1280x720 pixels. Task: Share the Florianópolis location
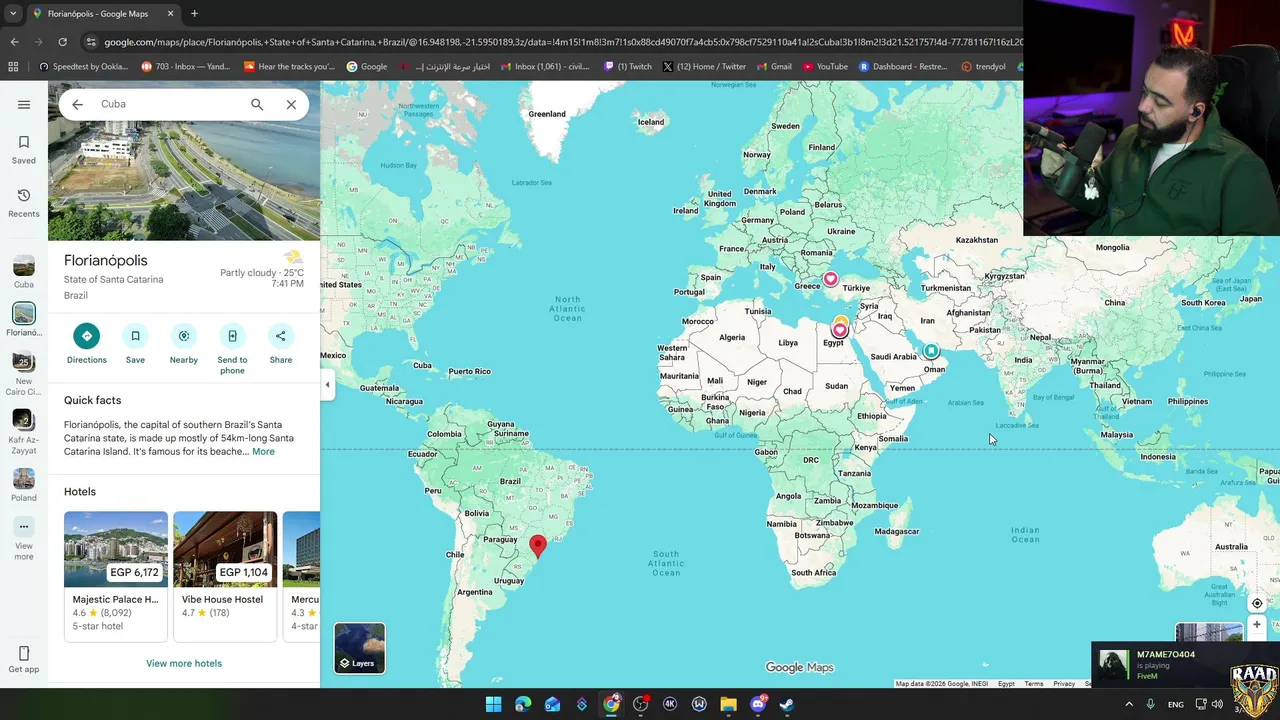pyautogui.click(x=281, y=344)
